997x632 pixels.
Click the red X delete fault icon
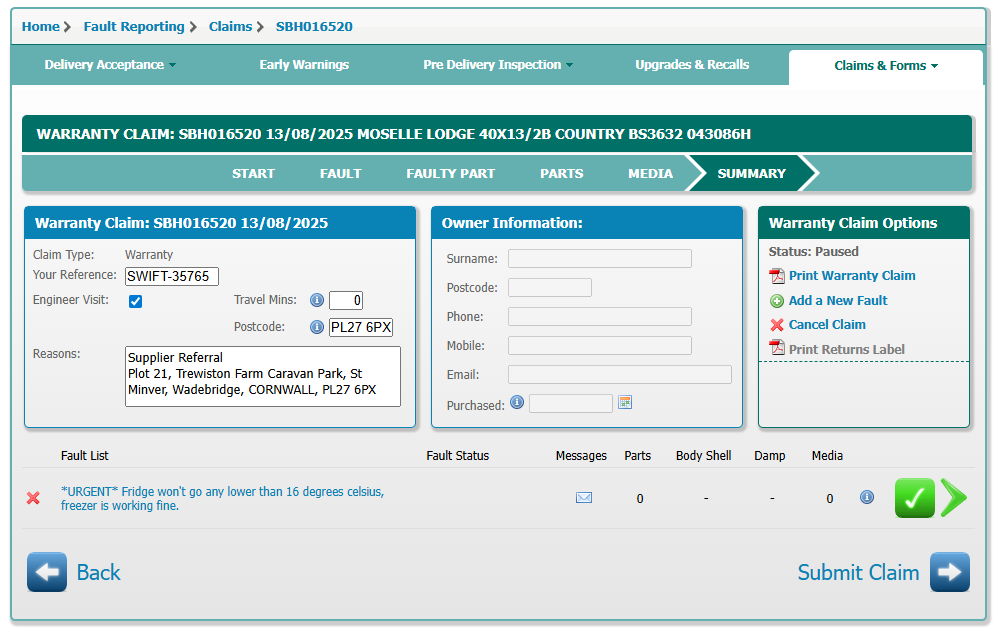[33, 498]
